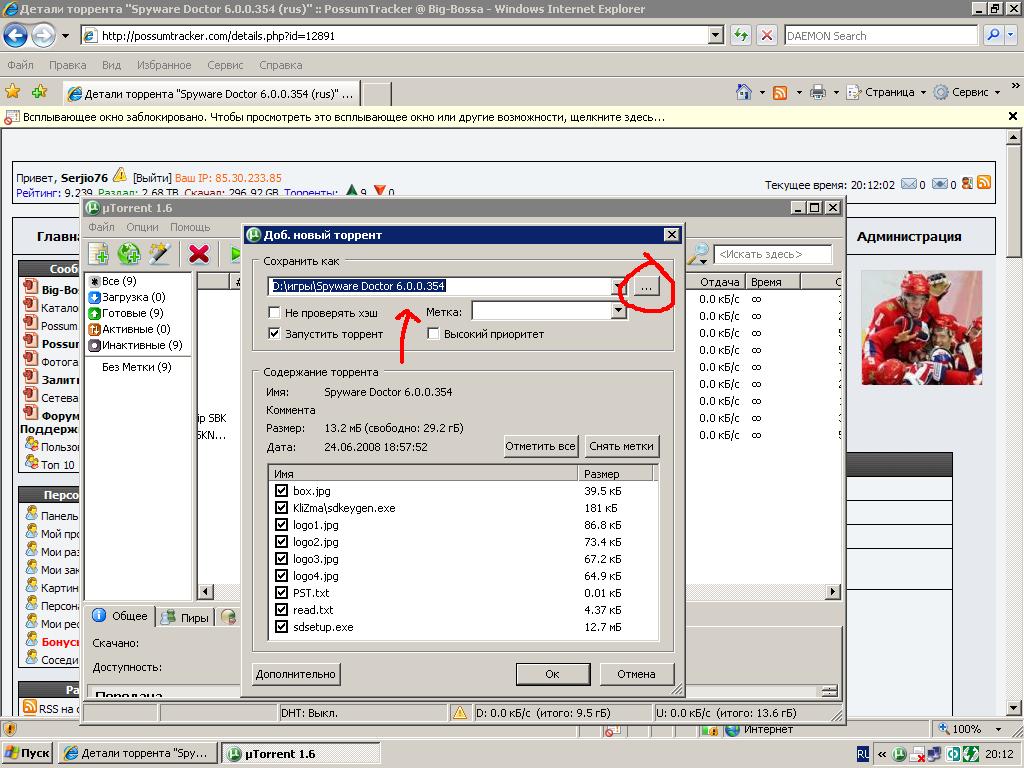Sort file list by 'Размер' column header
This screenshot has width=1024, height=768.
(615, 473)
